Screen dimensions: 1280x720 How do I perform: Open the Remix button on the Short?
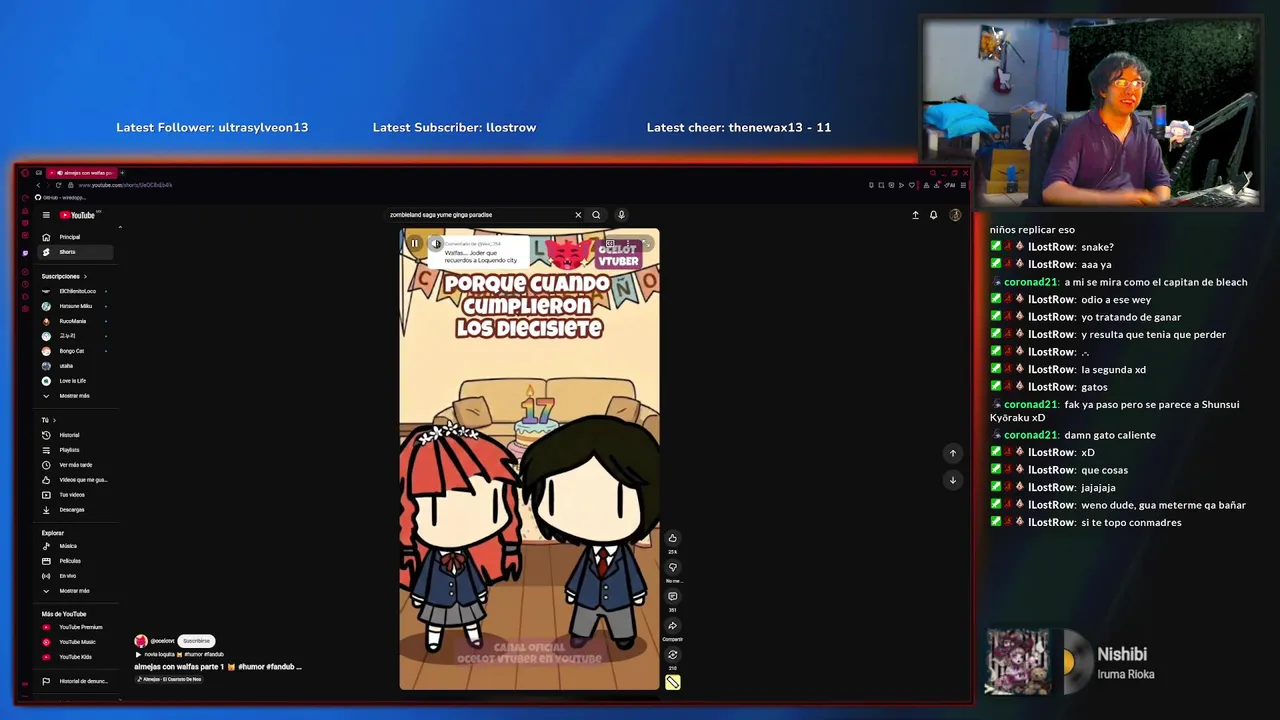point(672,655)
